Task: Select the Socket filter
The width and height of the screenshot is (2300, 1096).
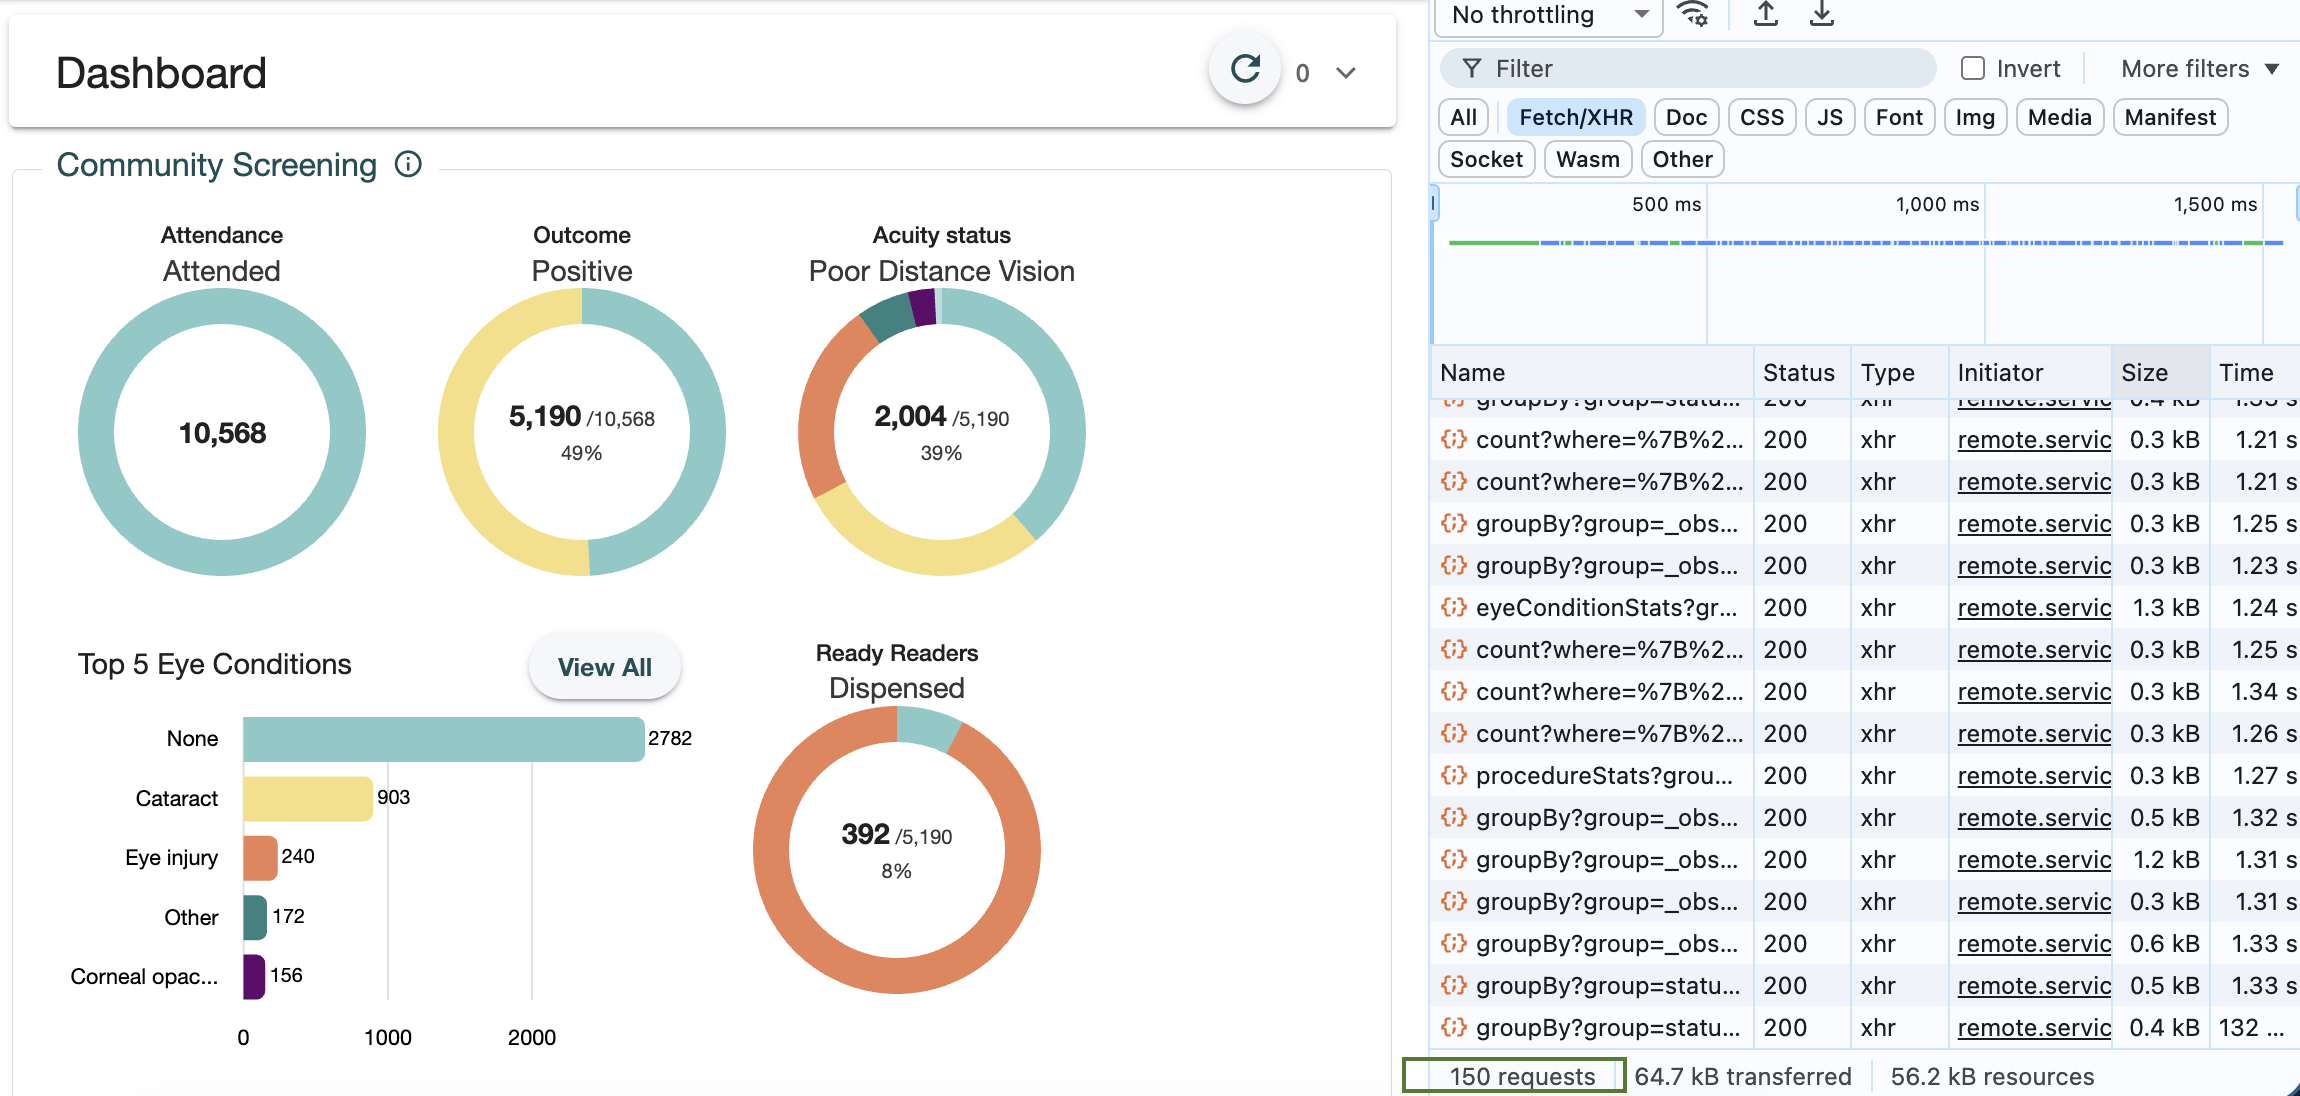Action: 1487,159
